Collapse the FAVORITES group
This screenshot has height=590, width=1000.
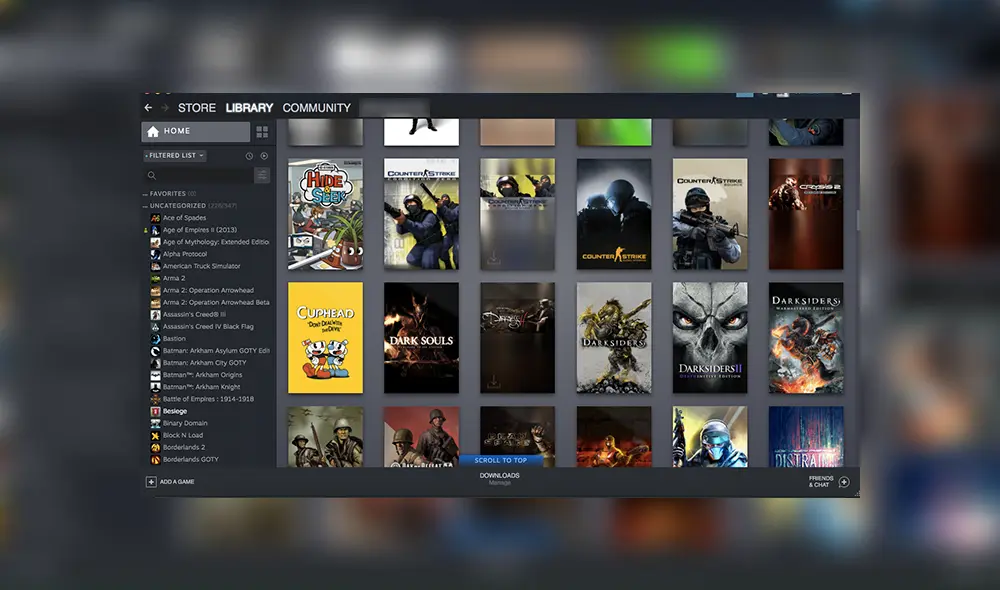click(147, 193)
